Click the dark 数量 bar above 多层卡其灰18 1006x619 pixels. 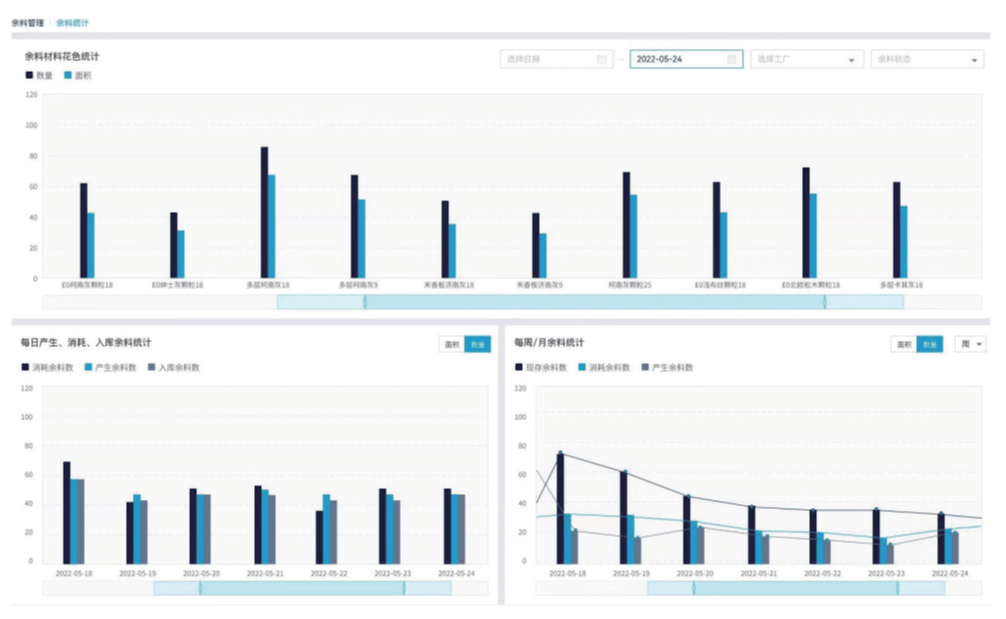pyautogui.click(x=897, y=230)
